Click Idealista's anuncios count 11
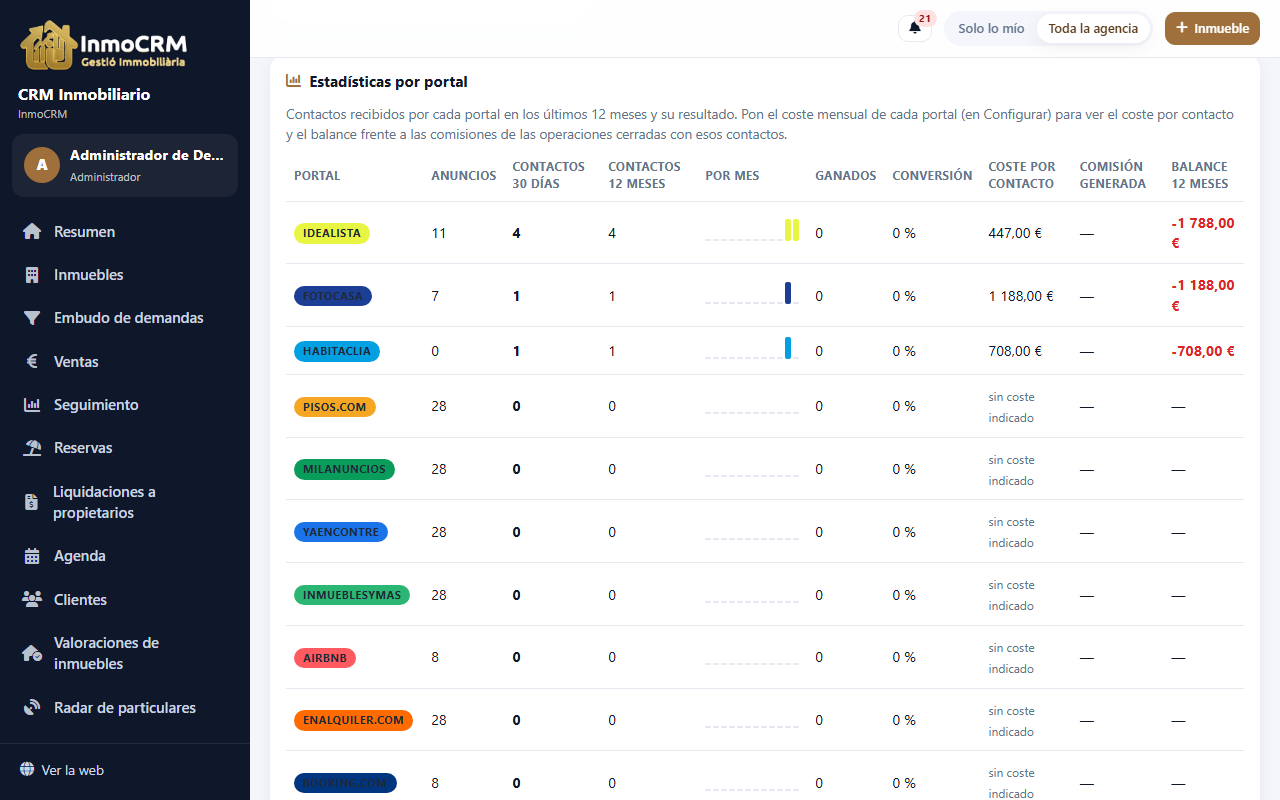 [x=439, y=233]
